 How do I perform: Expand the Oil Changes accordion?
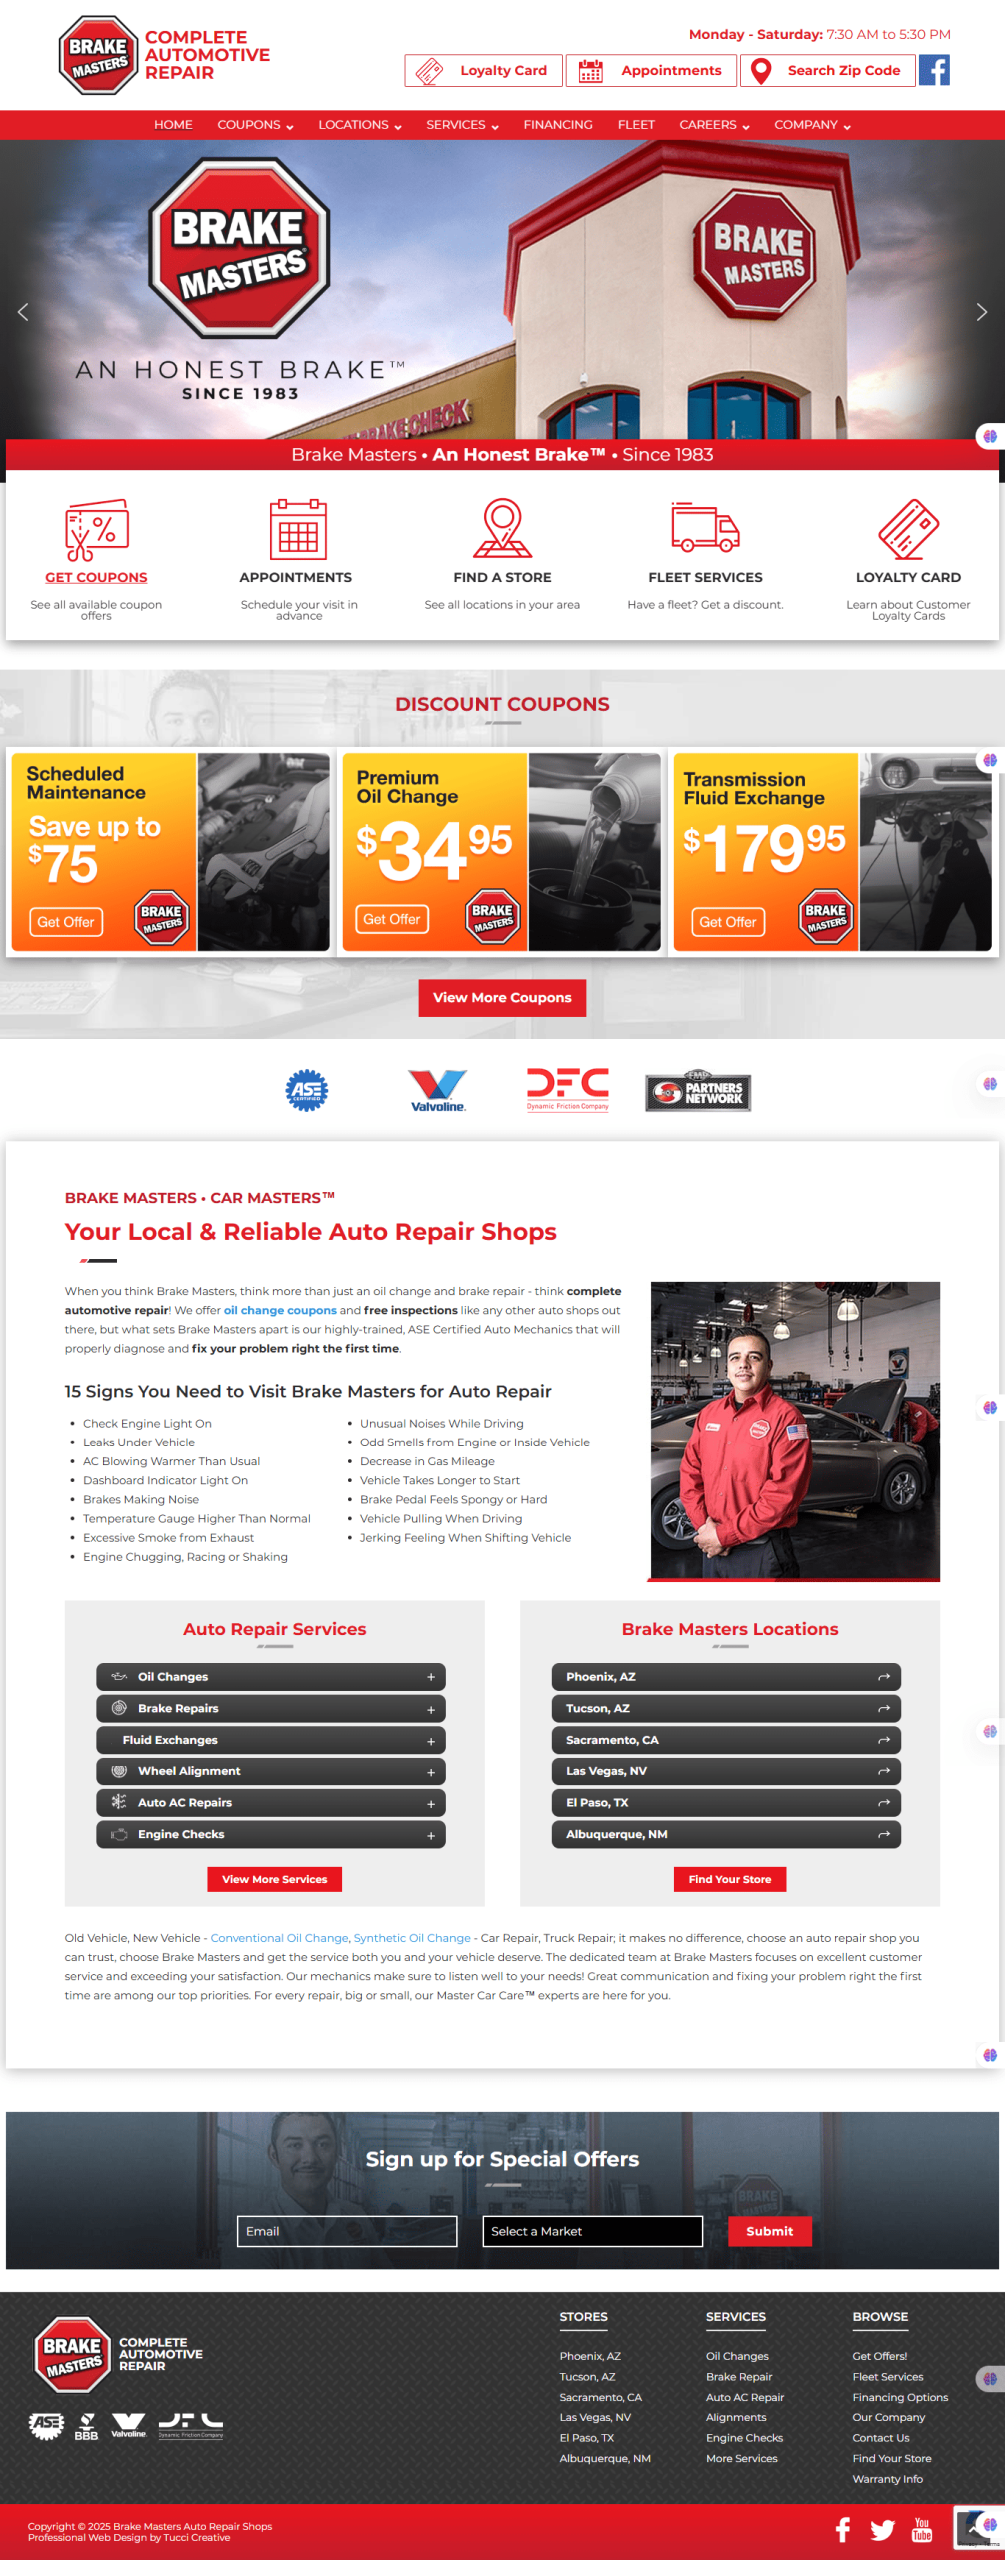coord(271,1677)
